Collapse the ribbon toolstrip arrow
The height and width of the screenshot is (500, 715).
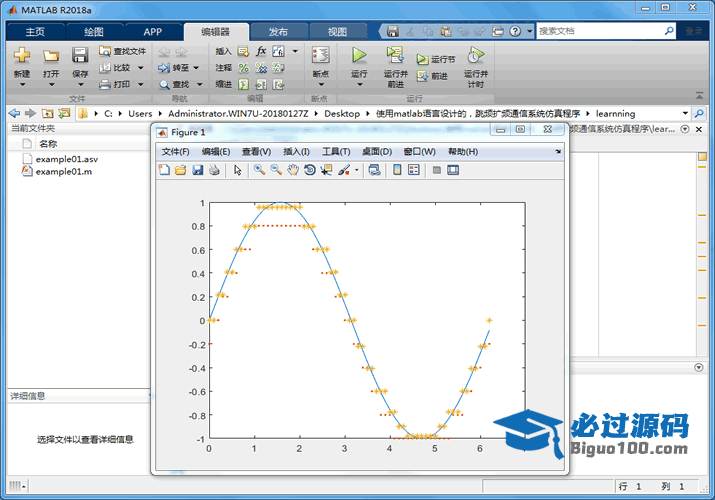(x=699, y=95)
